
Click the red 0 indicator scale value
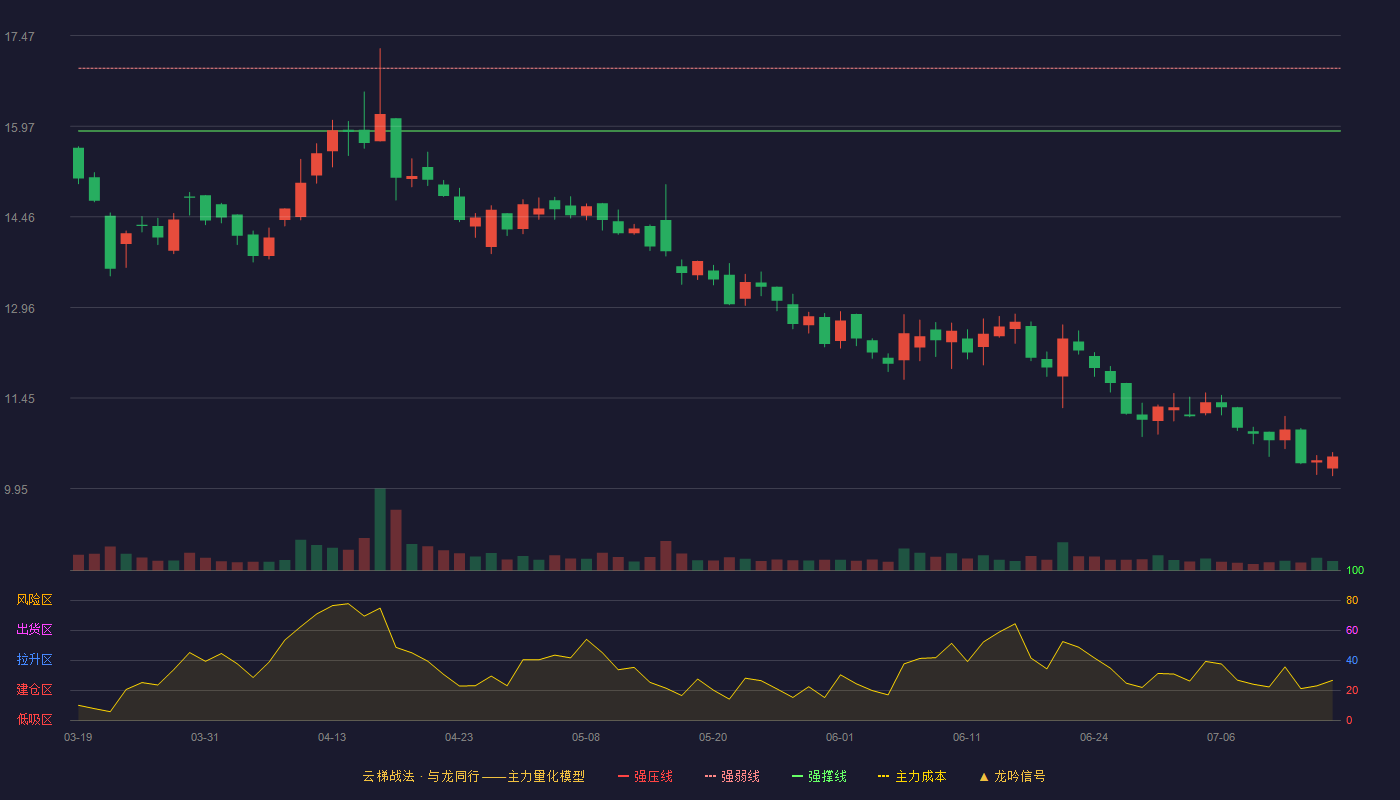[x=1349, y=721]
